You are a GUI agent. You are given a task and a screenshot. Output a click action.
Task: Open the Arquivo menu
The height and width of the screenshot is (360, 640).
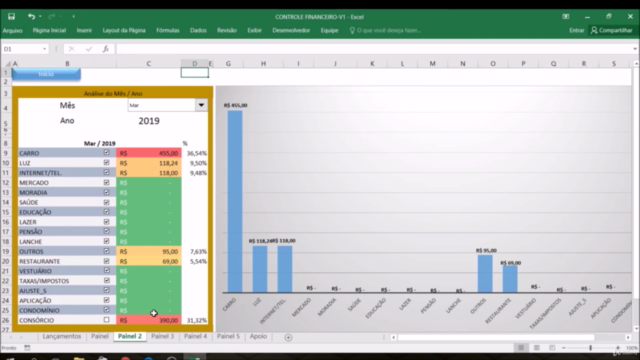(13, 30)
